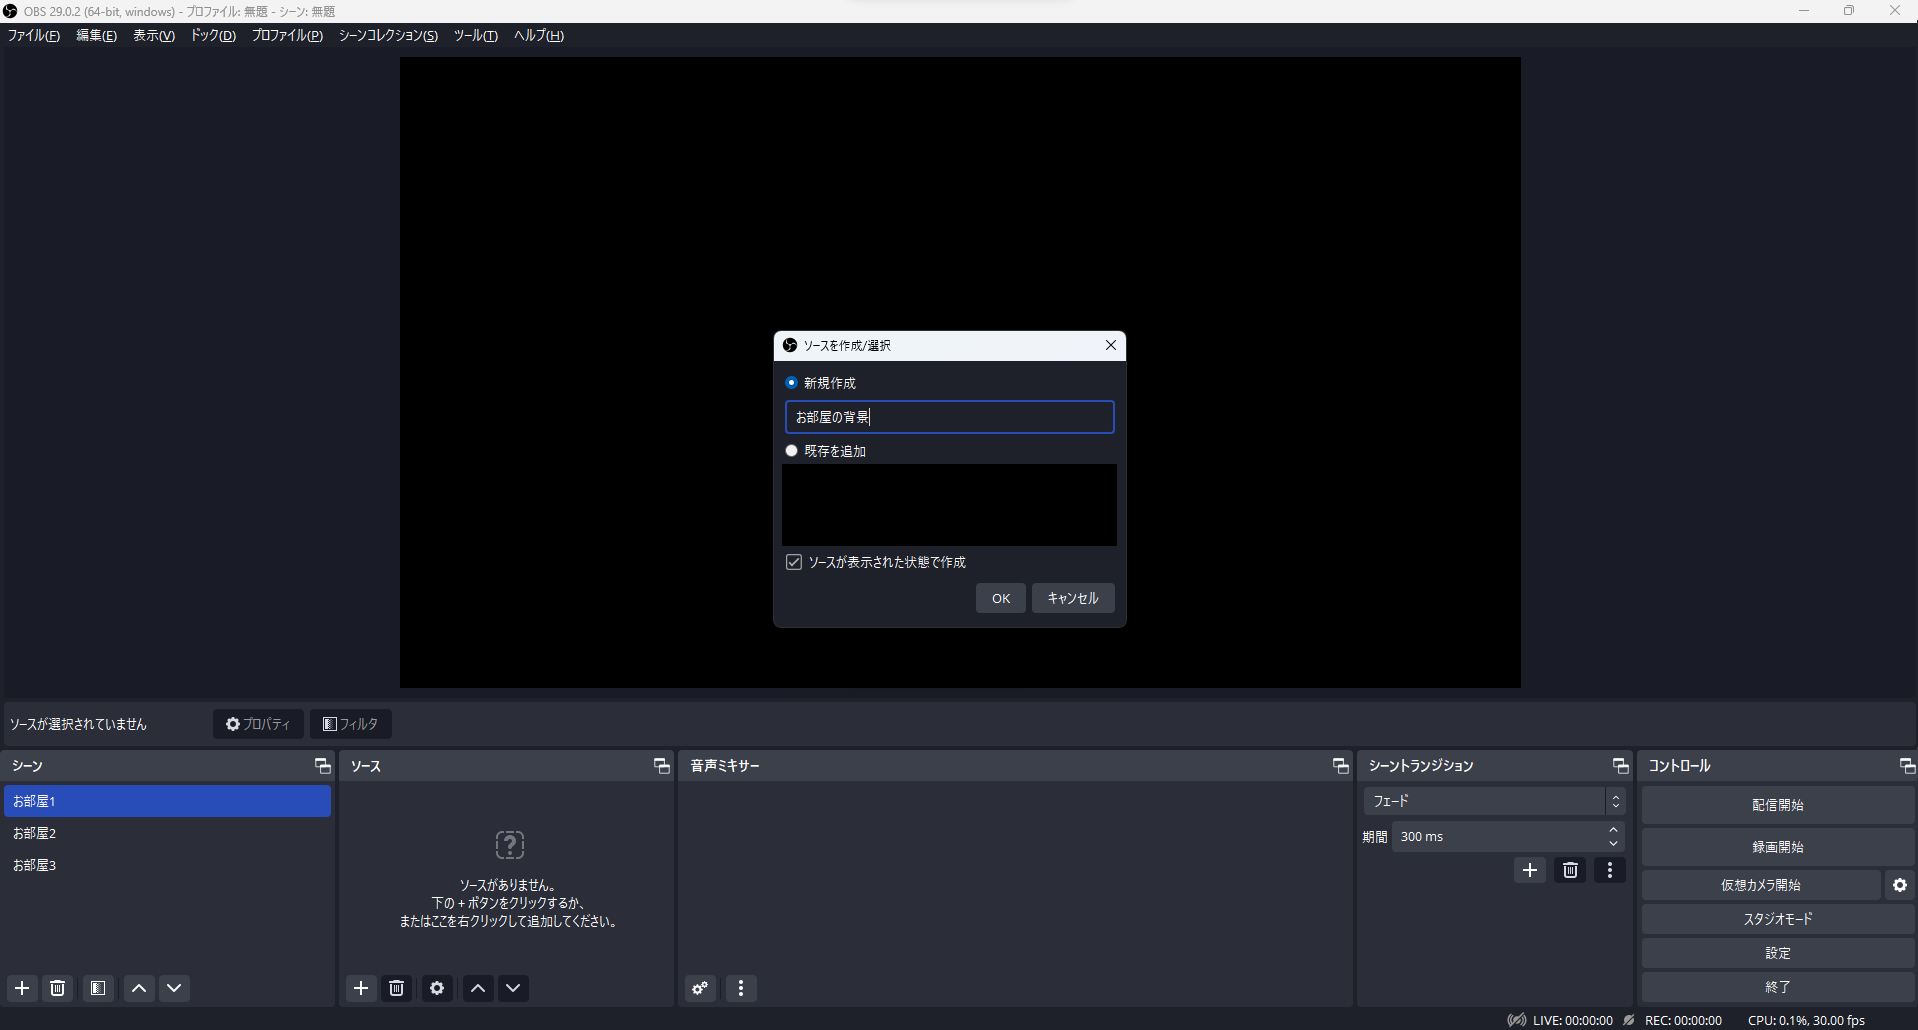Open virtual camera settings gear icon

pyautogui.click(x=1900, y=885)
